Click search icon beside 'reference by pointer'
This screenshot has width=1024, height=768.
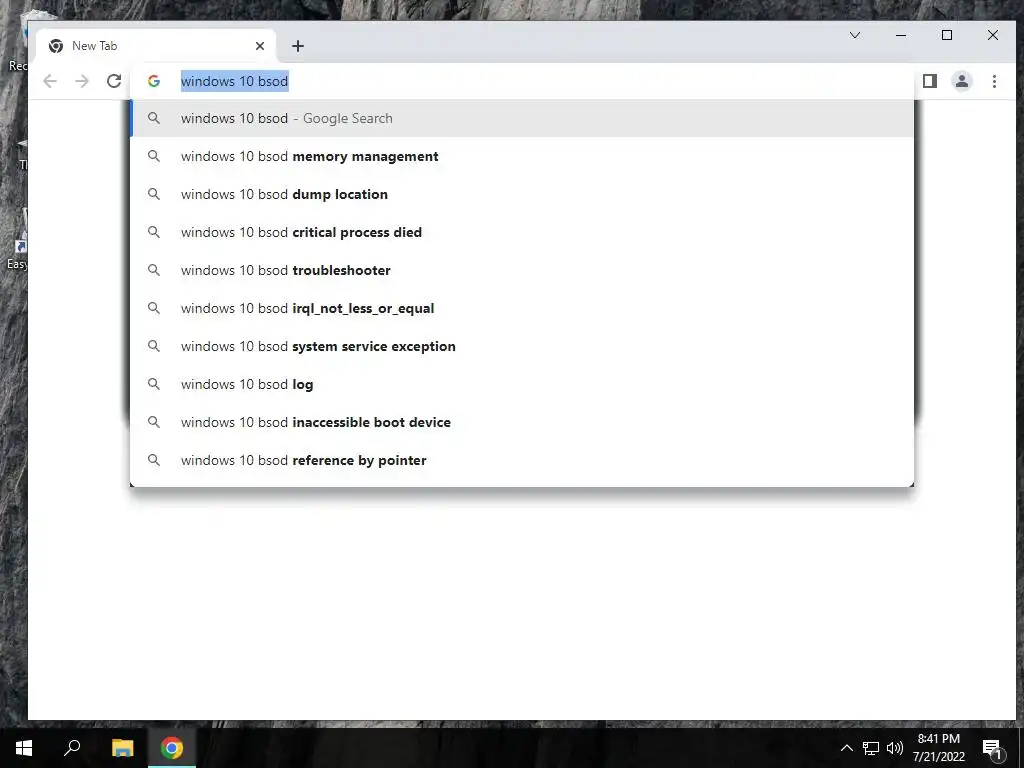coord(153,460)
